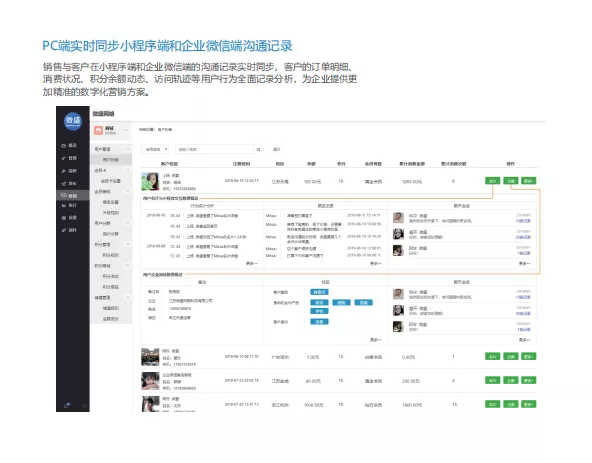
Task: Click green 更多 button in the 江苏无锡 row
Action: (528, 181)
